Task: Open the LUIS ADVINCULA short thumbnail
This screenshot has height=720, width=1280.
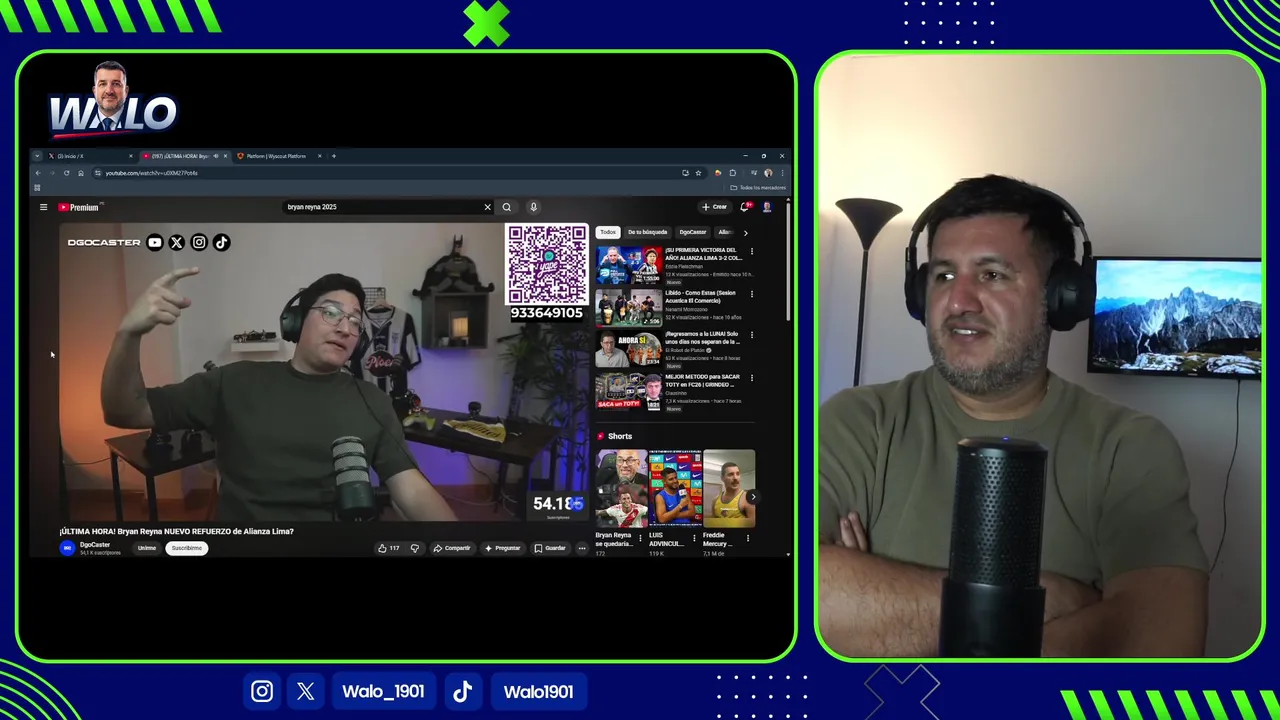Action: [675, 488]
